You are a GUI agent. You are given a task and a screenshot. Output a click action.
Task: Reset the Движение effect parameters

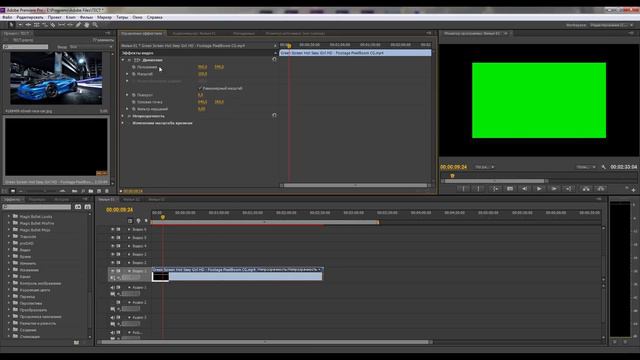(274, 60)
